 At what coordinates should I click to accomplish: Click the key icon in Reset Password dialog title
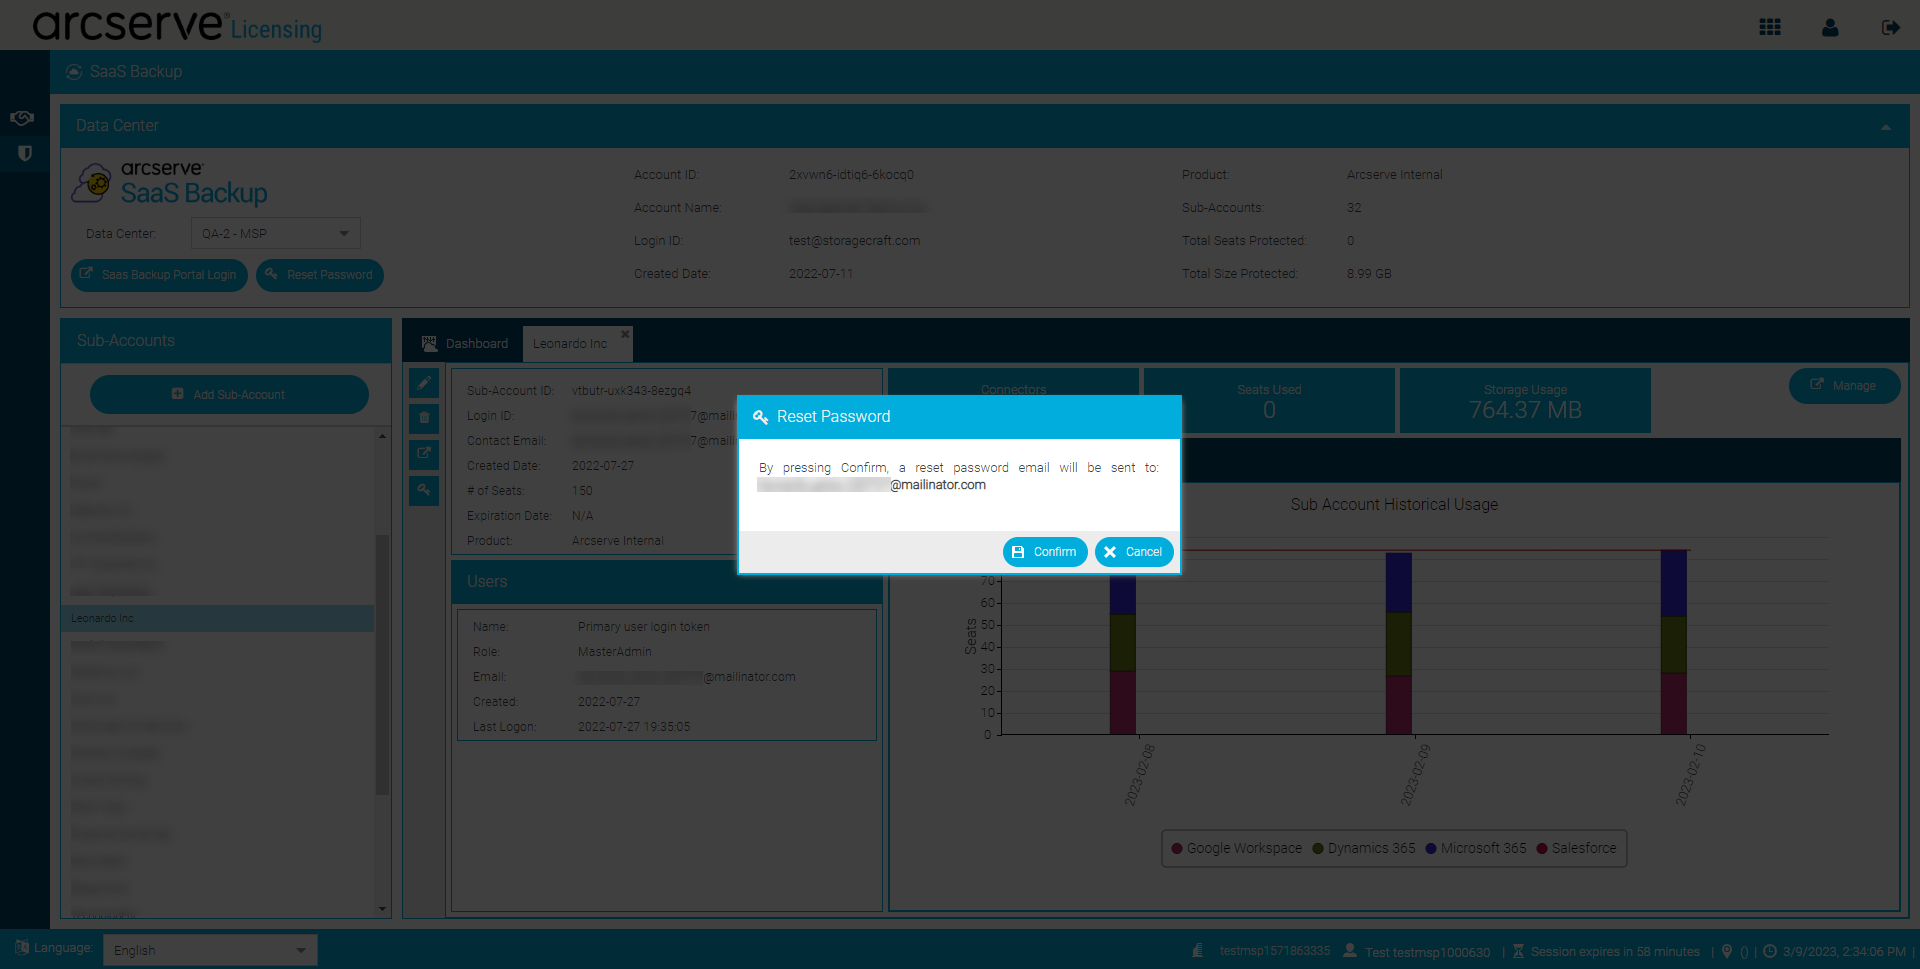(x=761, y=417)
